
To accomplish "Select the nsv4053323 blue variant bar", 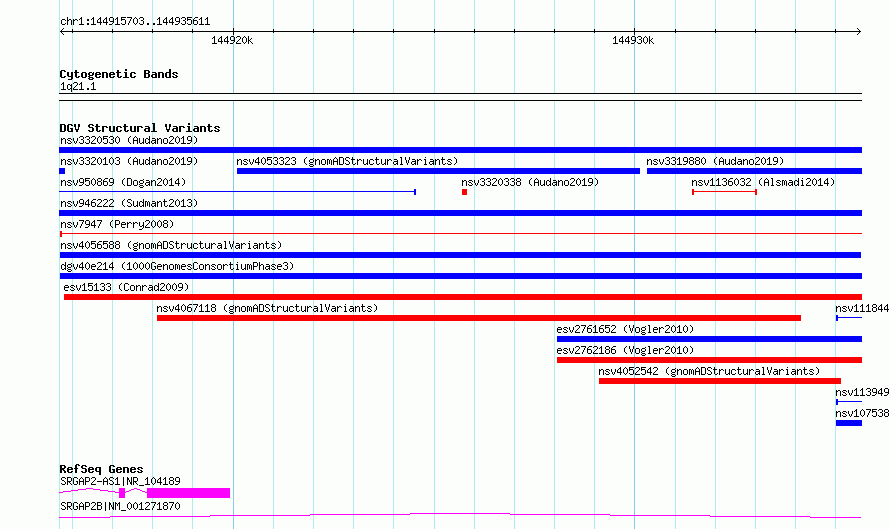I will click(438, 171).
